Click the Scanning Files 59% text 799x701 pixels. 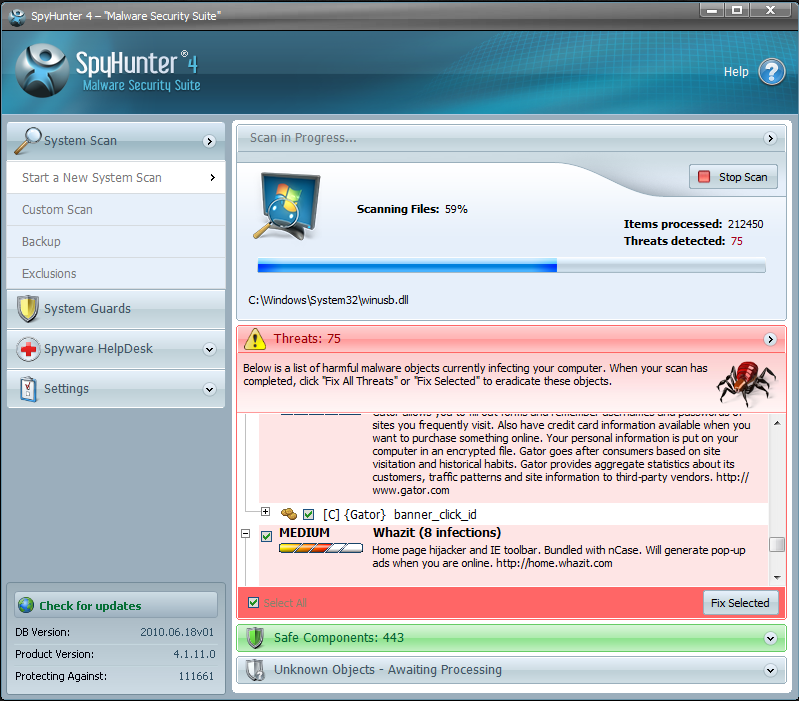(412, 209)
